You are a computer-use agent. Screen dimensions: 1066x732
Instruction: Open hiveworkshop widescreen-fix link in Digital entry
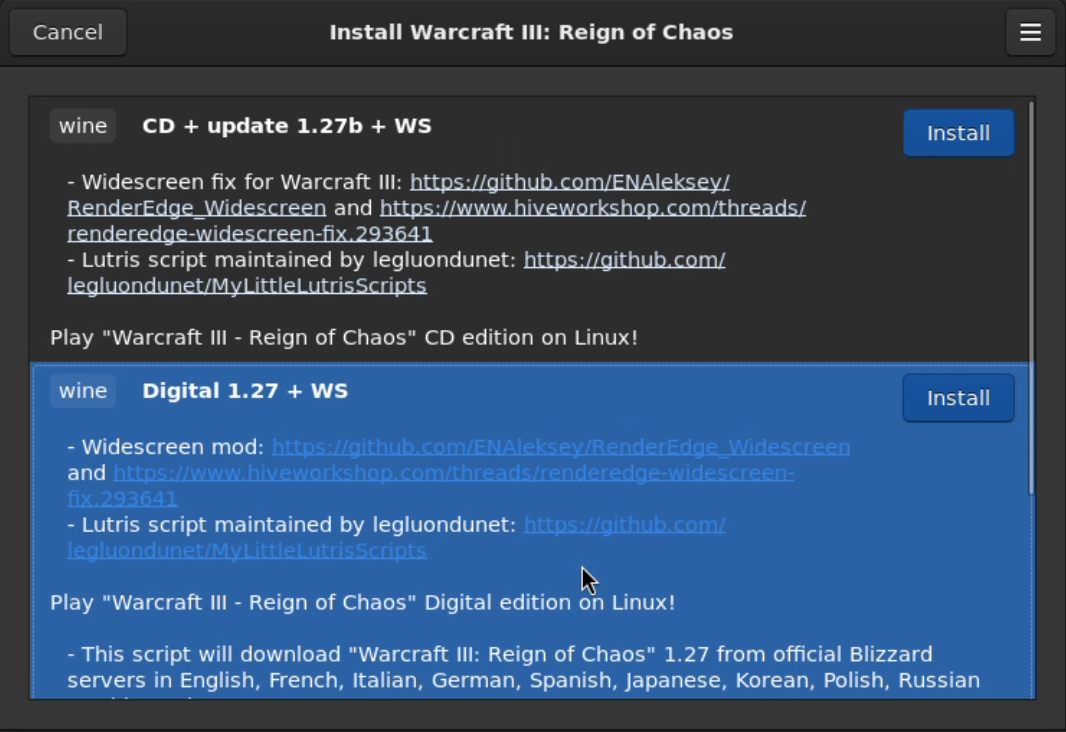[x=430, y=485]
